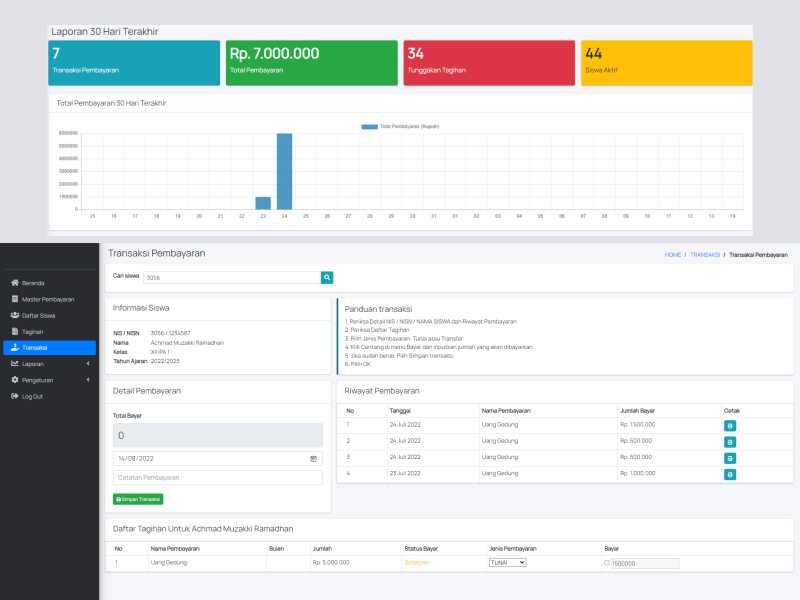The height and width of the screenshot is (600, 800).
Task: Click the TRANSAKSI breadcrumb link
Action: pos(705,255)
